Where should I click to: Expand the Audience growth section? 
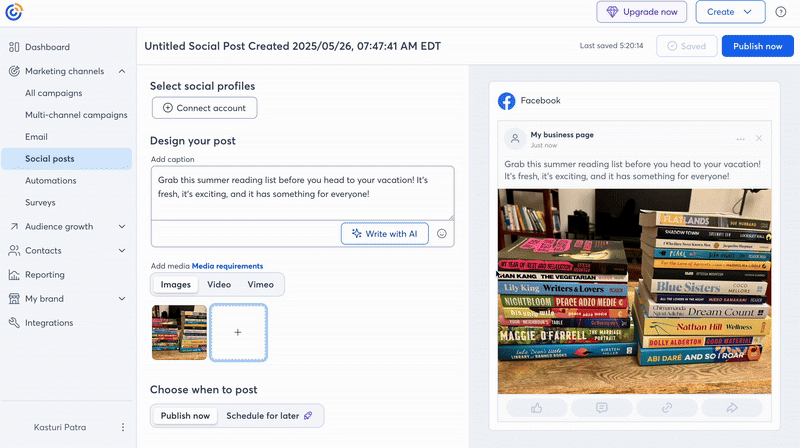click(x=121, y=227)
